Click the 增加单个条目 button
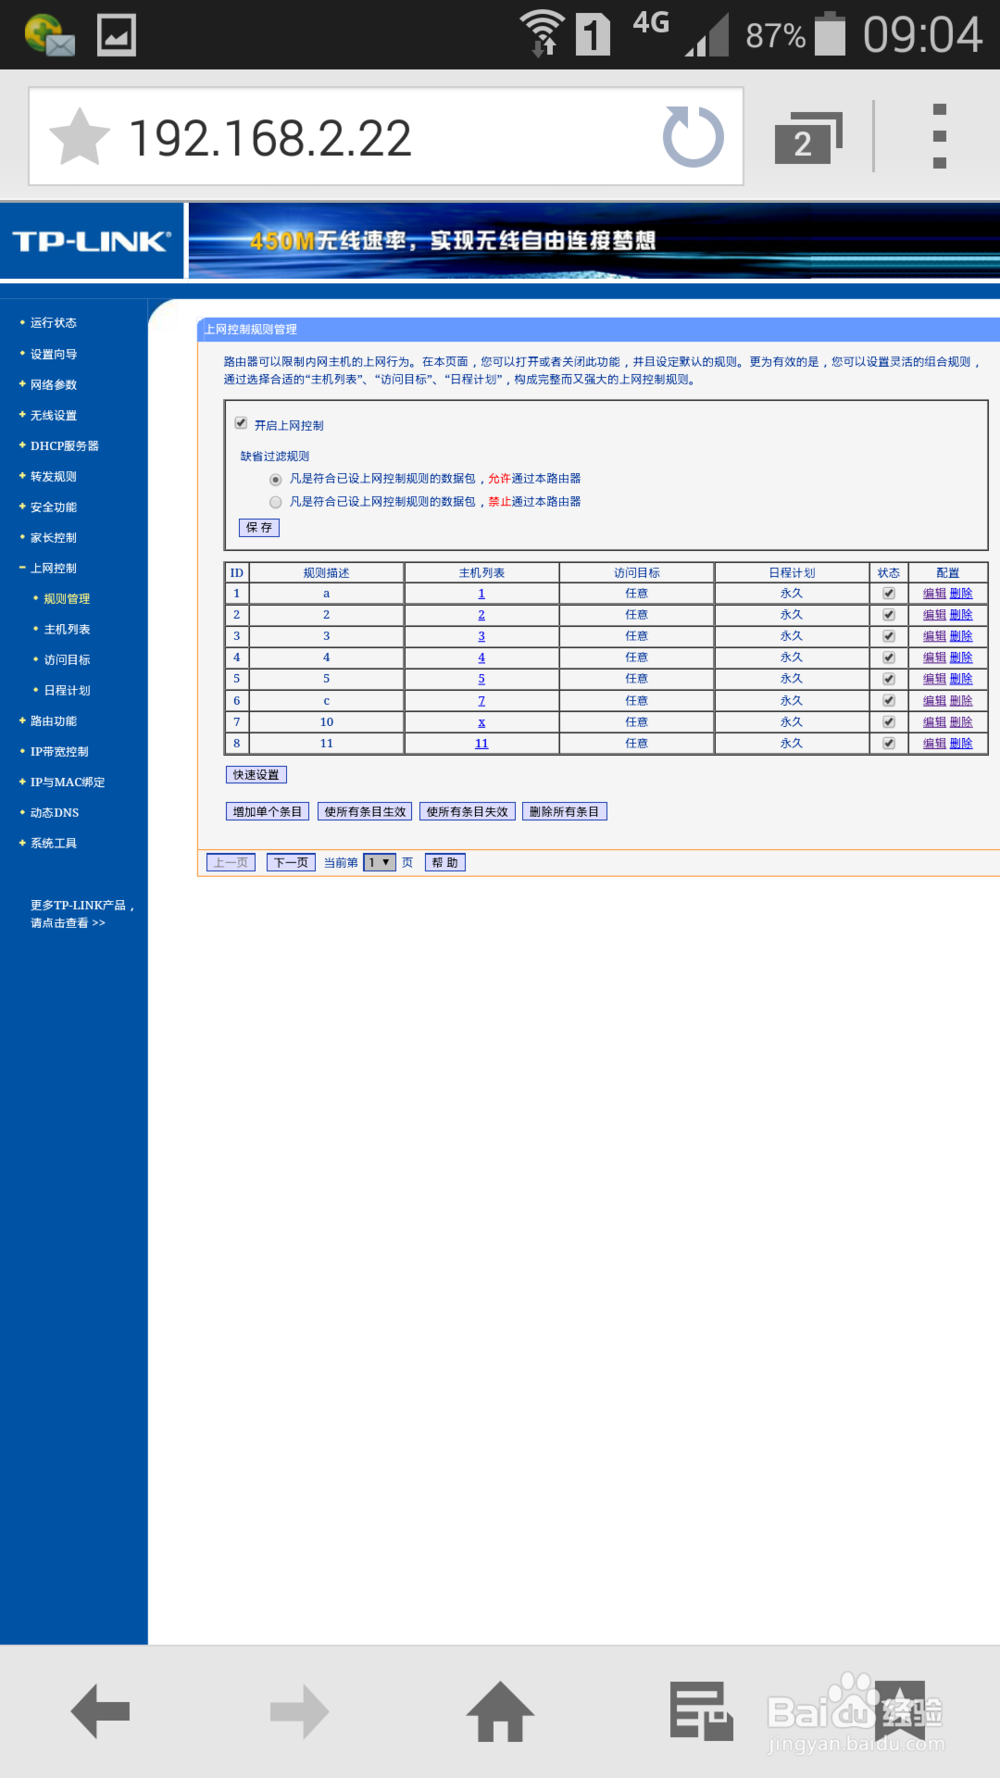The height and width of the screenshot is (1778, 1000). point(267,811)
